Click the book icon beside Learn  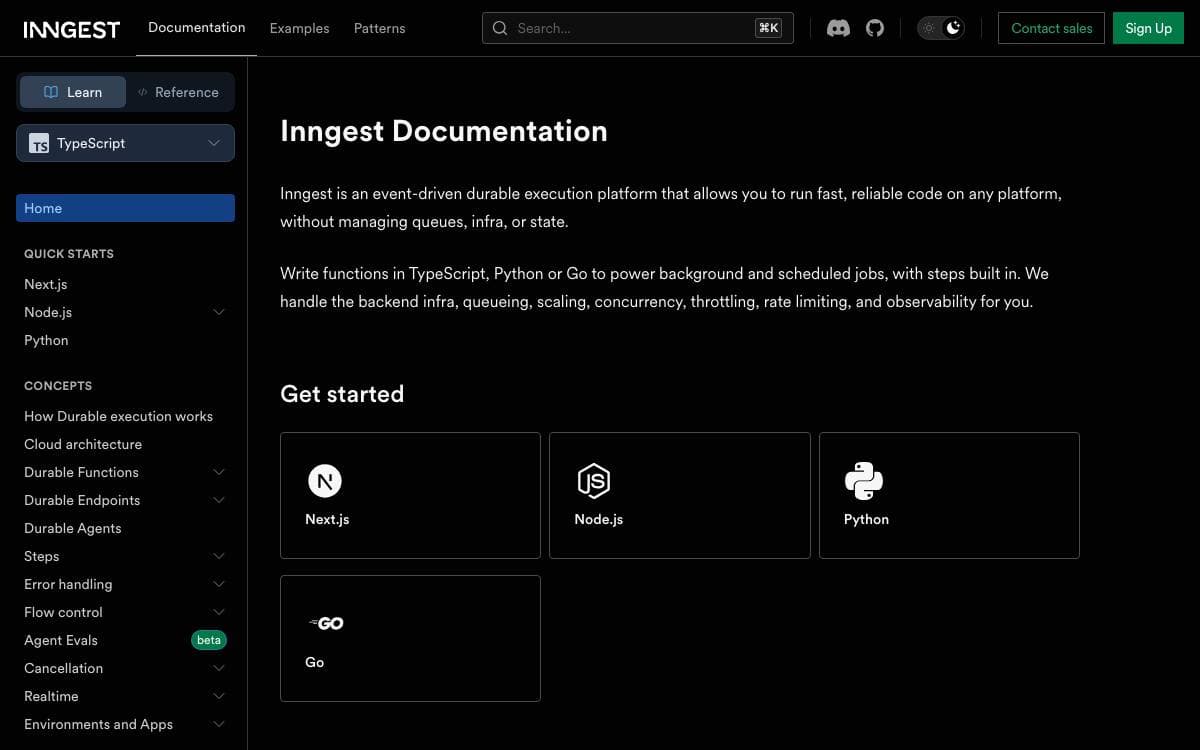51,92
